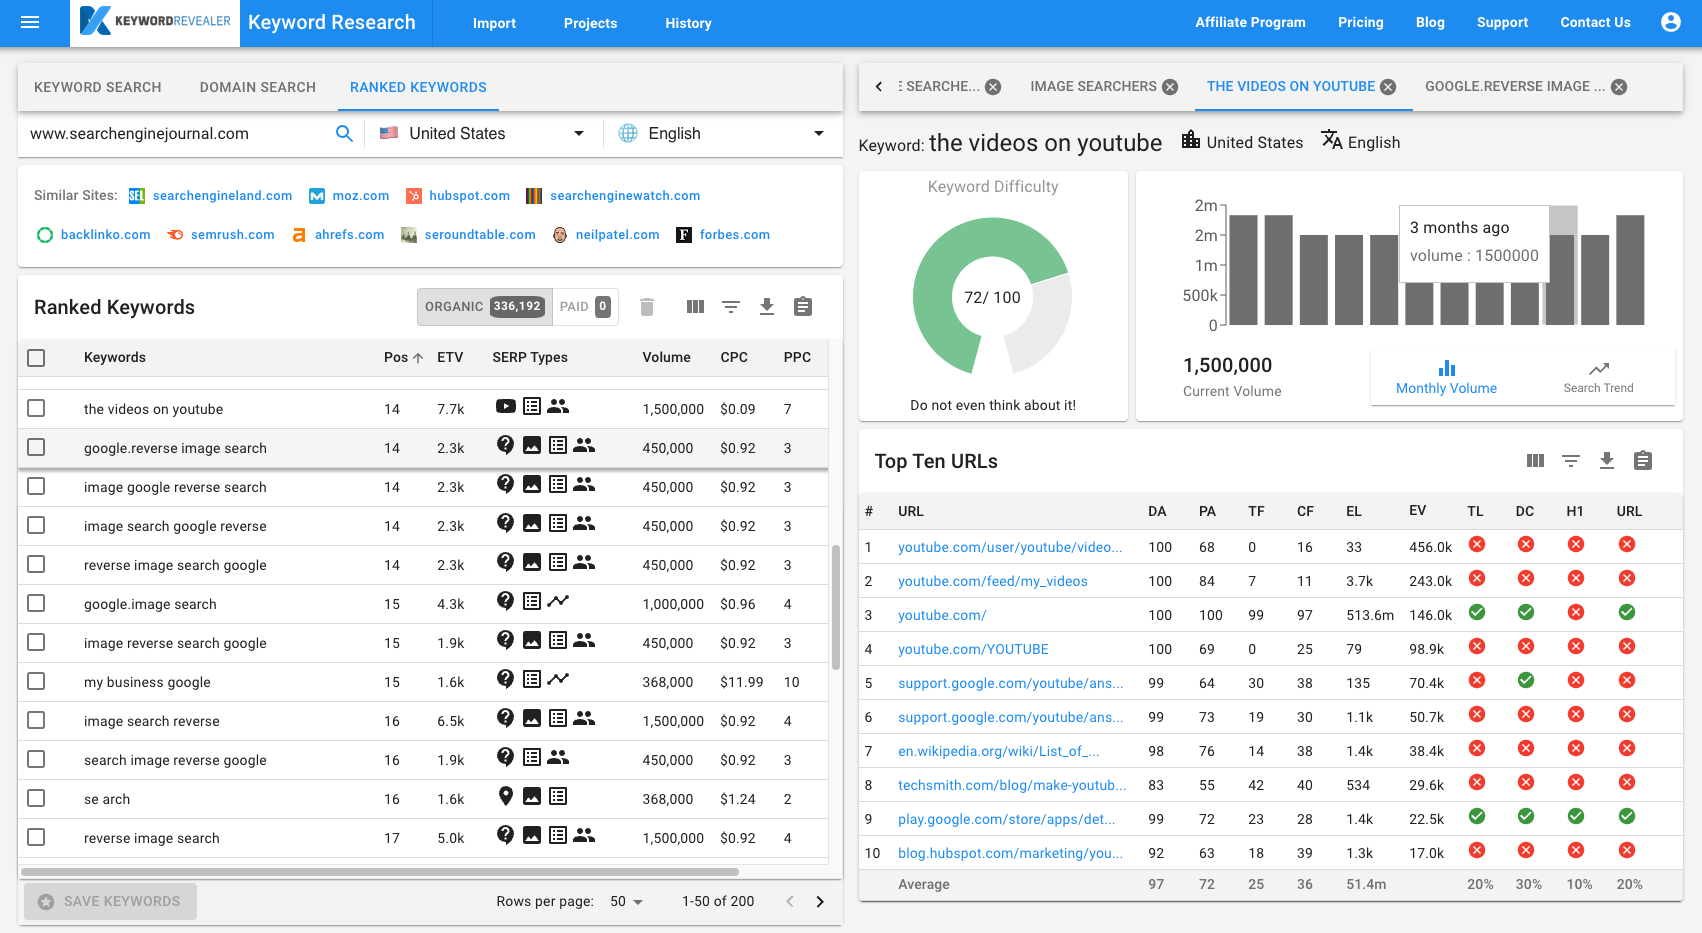Viewport: 1702px width, 933px height.
Task: Copy Ranked Keywords to clipboard
Action: (x=803, y=307)
